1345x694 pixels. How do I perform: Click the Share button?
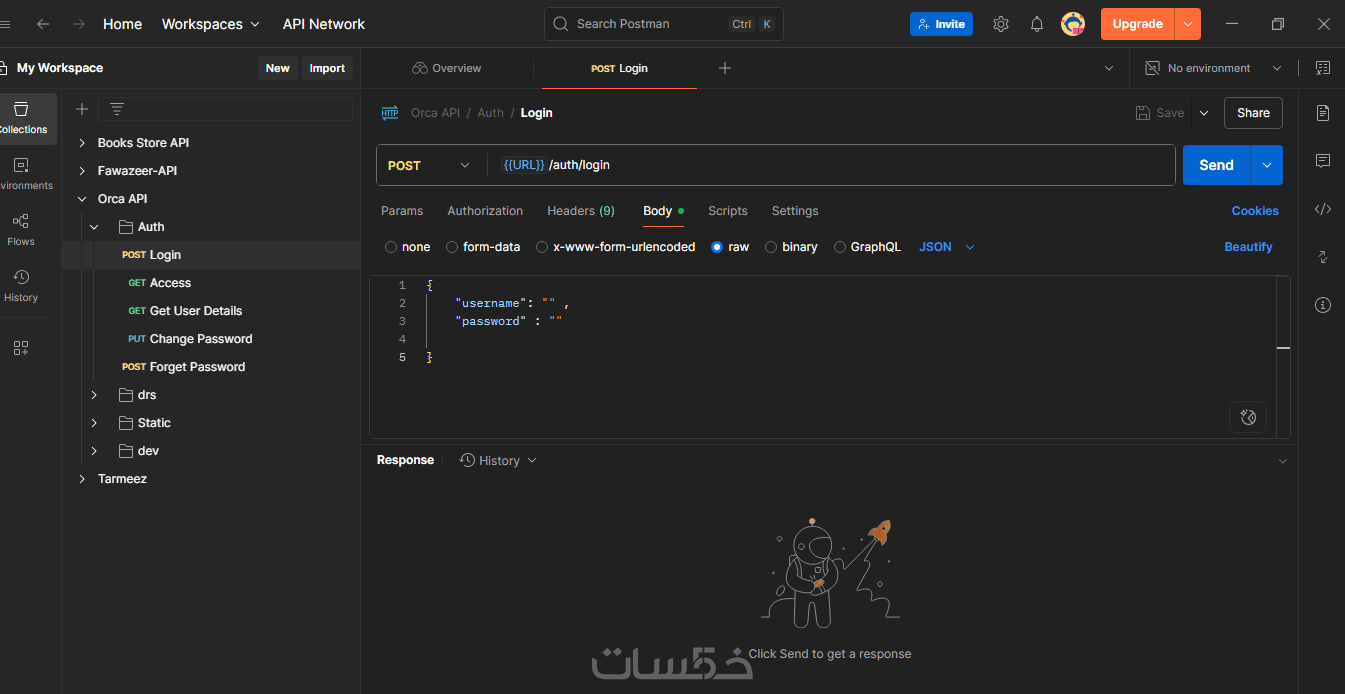(x=1253, y=113)
